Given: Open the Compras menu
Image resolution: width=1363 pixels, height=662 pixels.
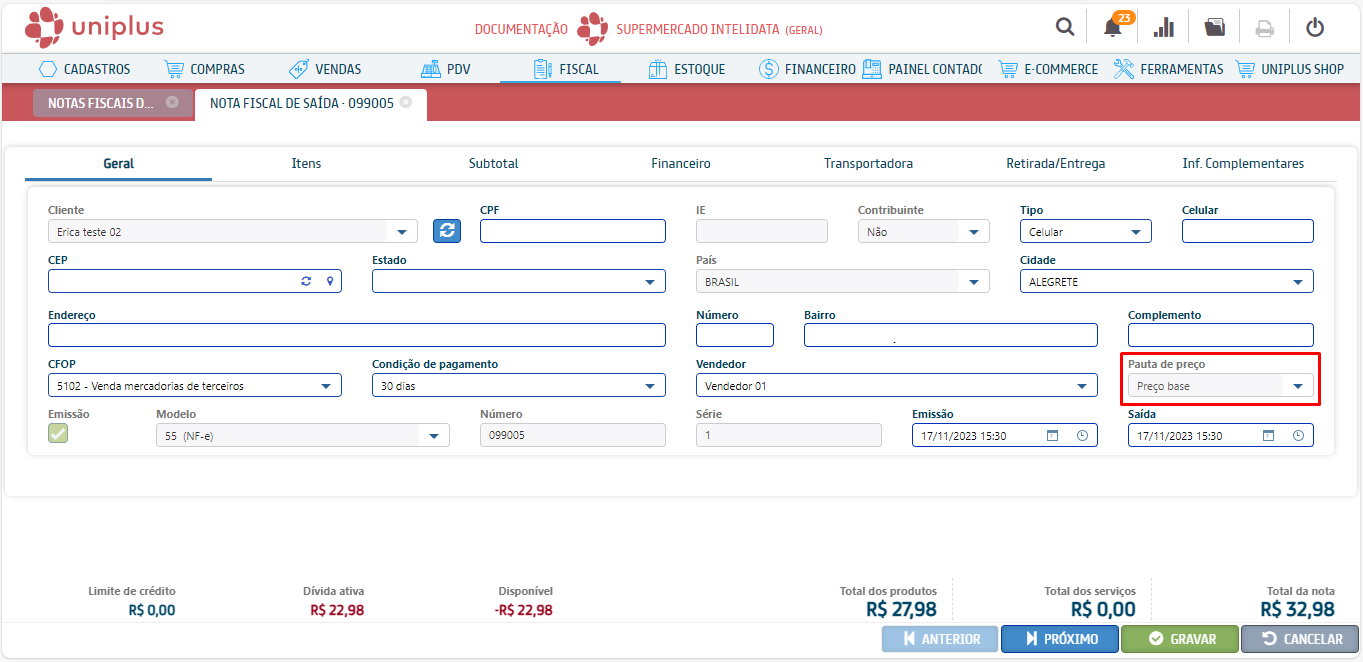Looking at the screenshot, I should 205,69.
